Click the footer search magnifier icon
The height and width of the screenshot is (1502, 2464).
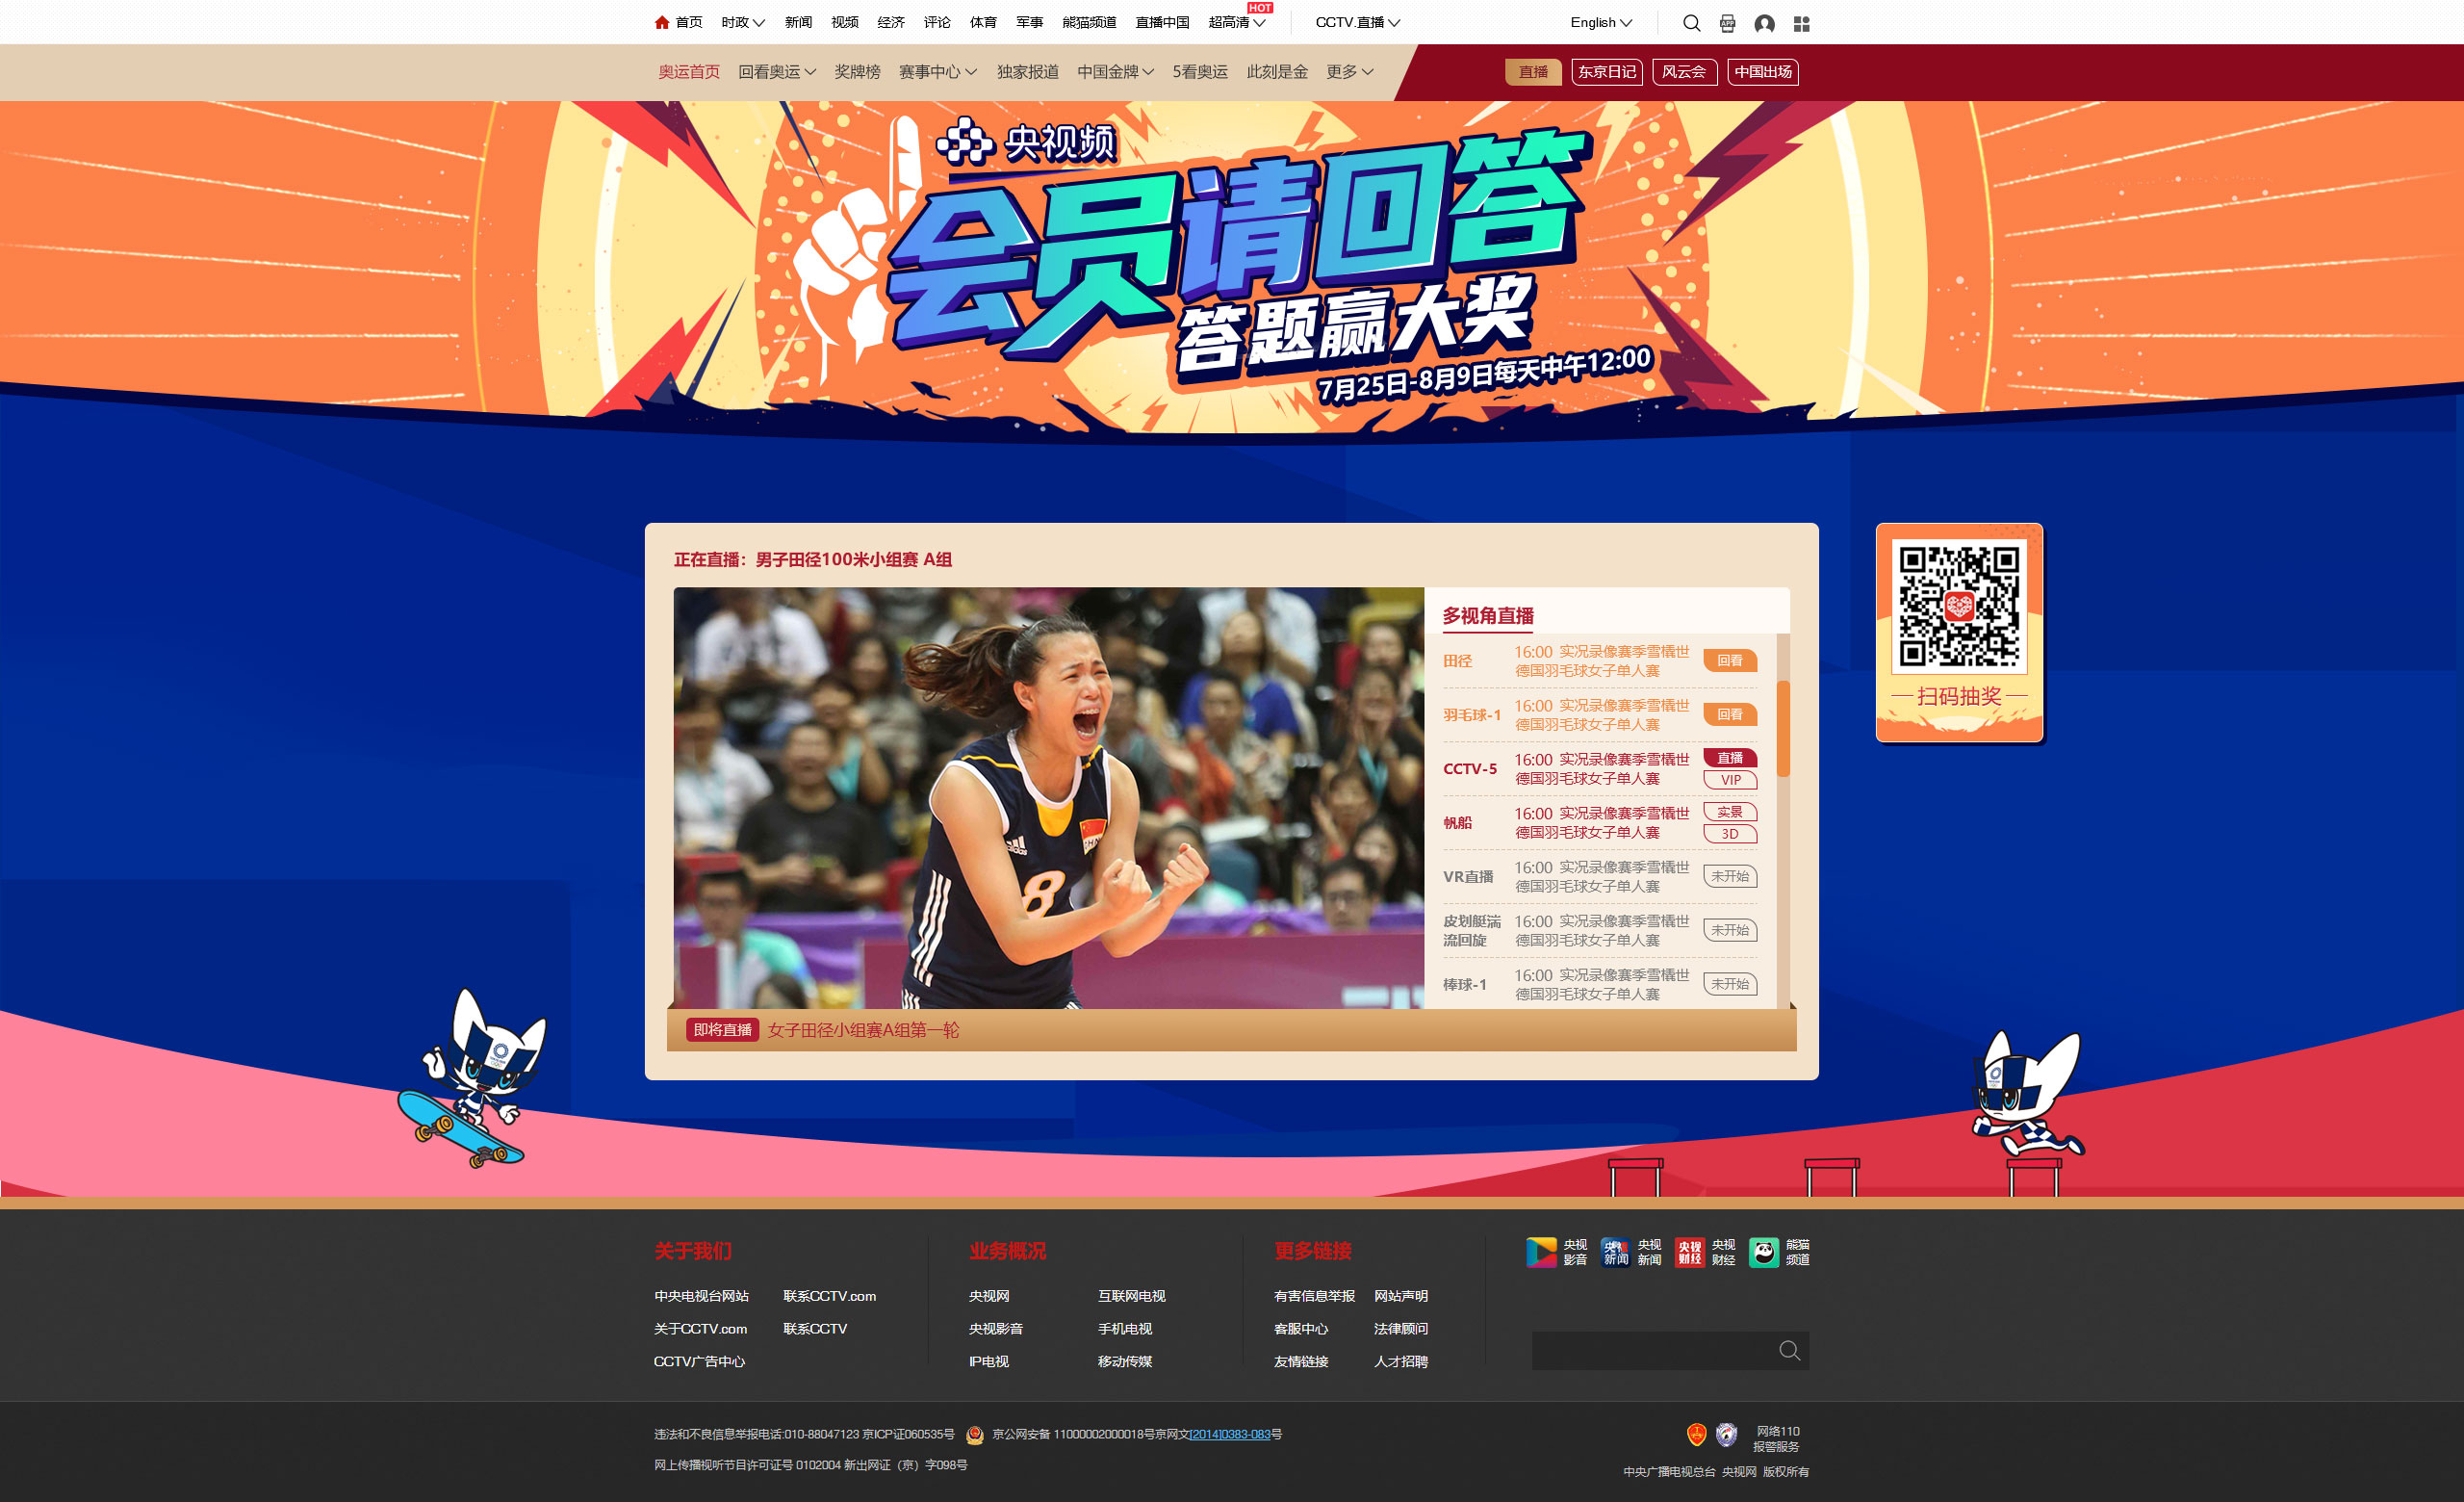pyautogui.click(x=1789, y=1351)
